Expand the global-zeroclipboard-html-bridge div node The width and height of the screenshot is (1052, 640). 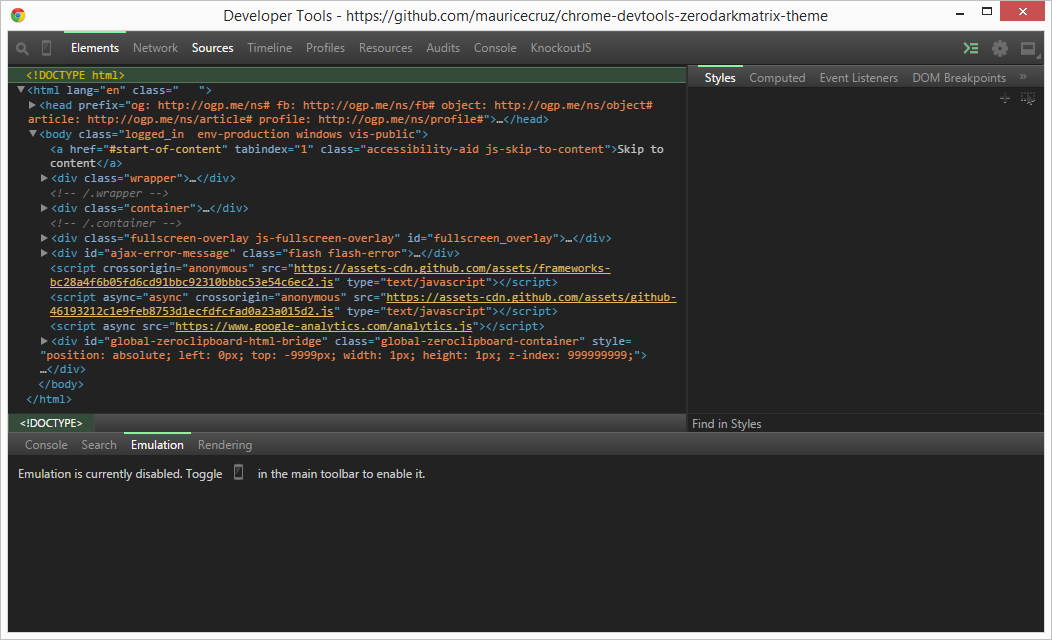(x=44, y=341)
